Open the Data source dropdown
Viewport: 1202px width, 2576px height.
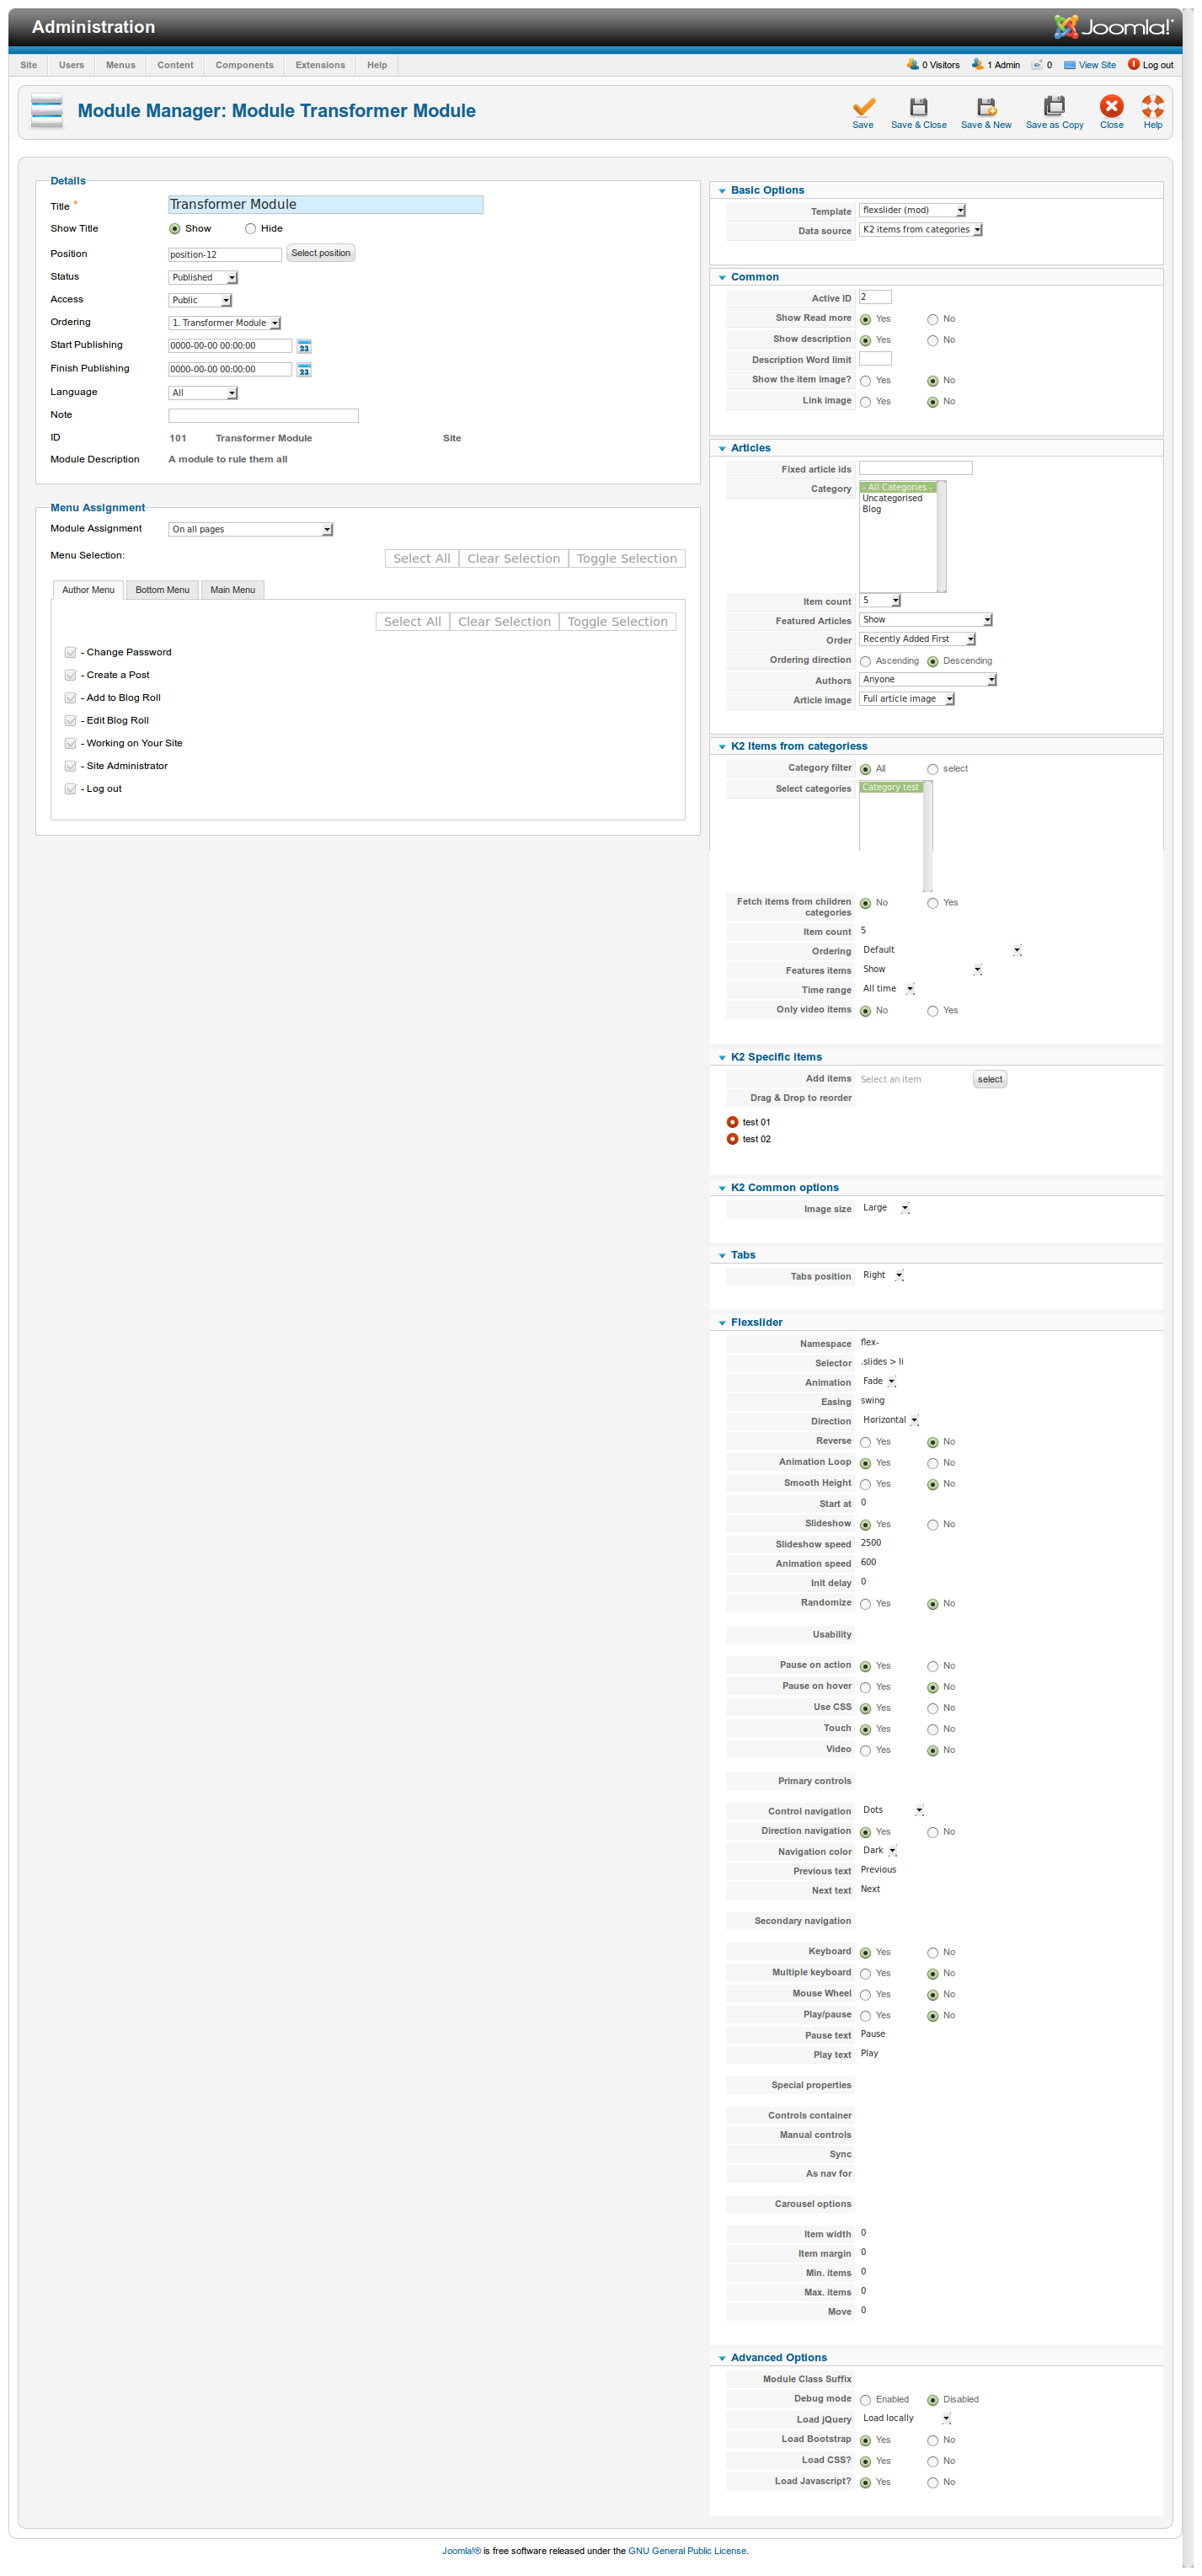(x=921, y=230)
